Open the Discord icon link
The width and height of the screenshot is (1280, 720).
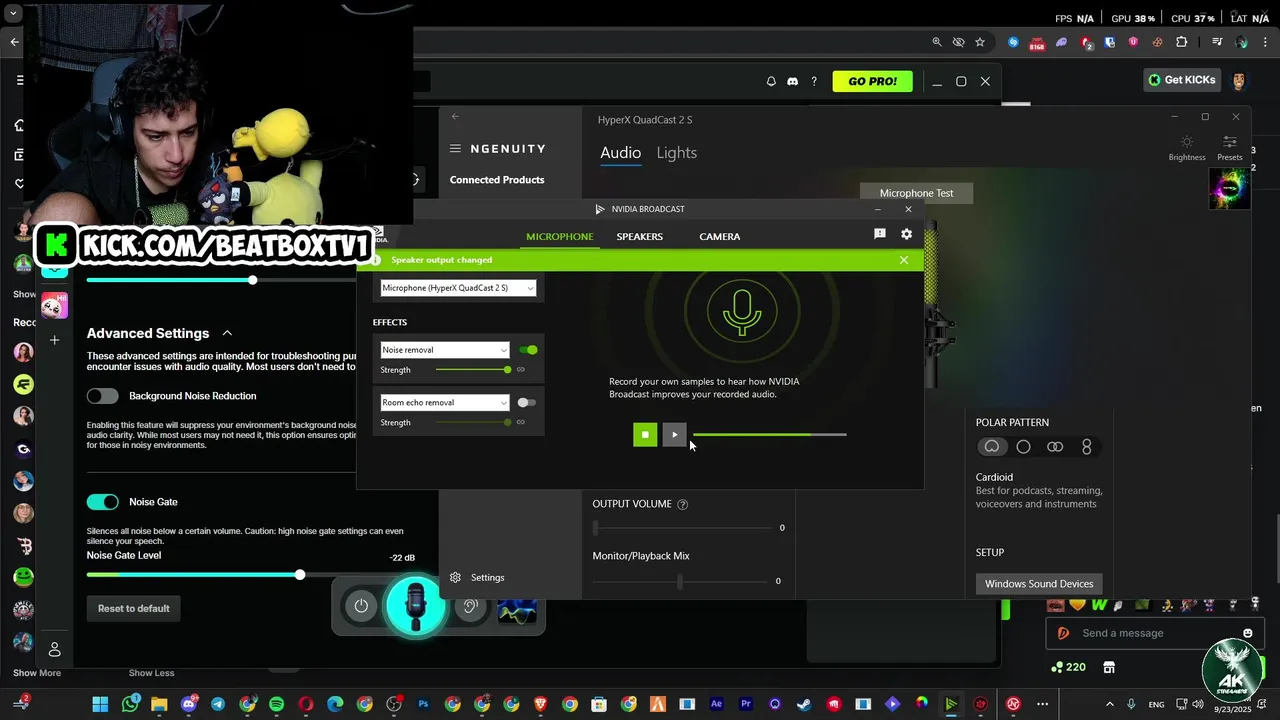point(793,81)
